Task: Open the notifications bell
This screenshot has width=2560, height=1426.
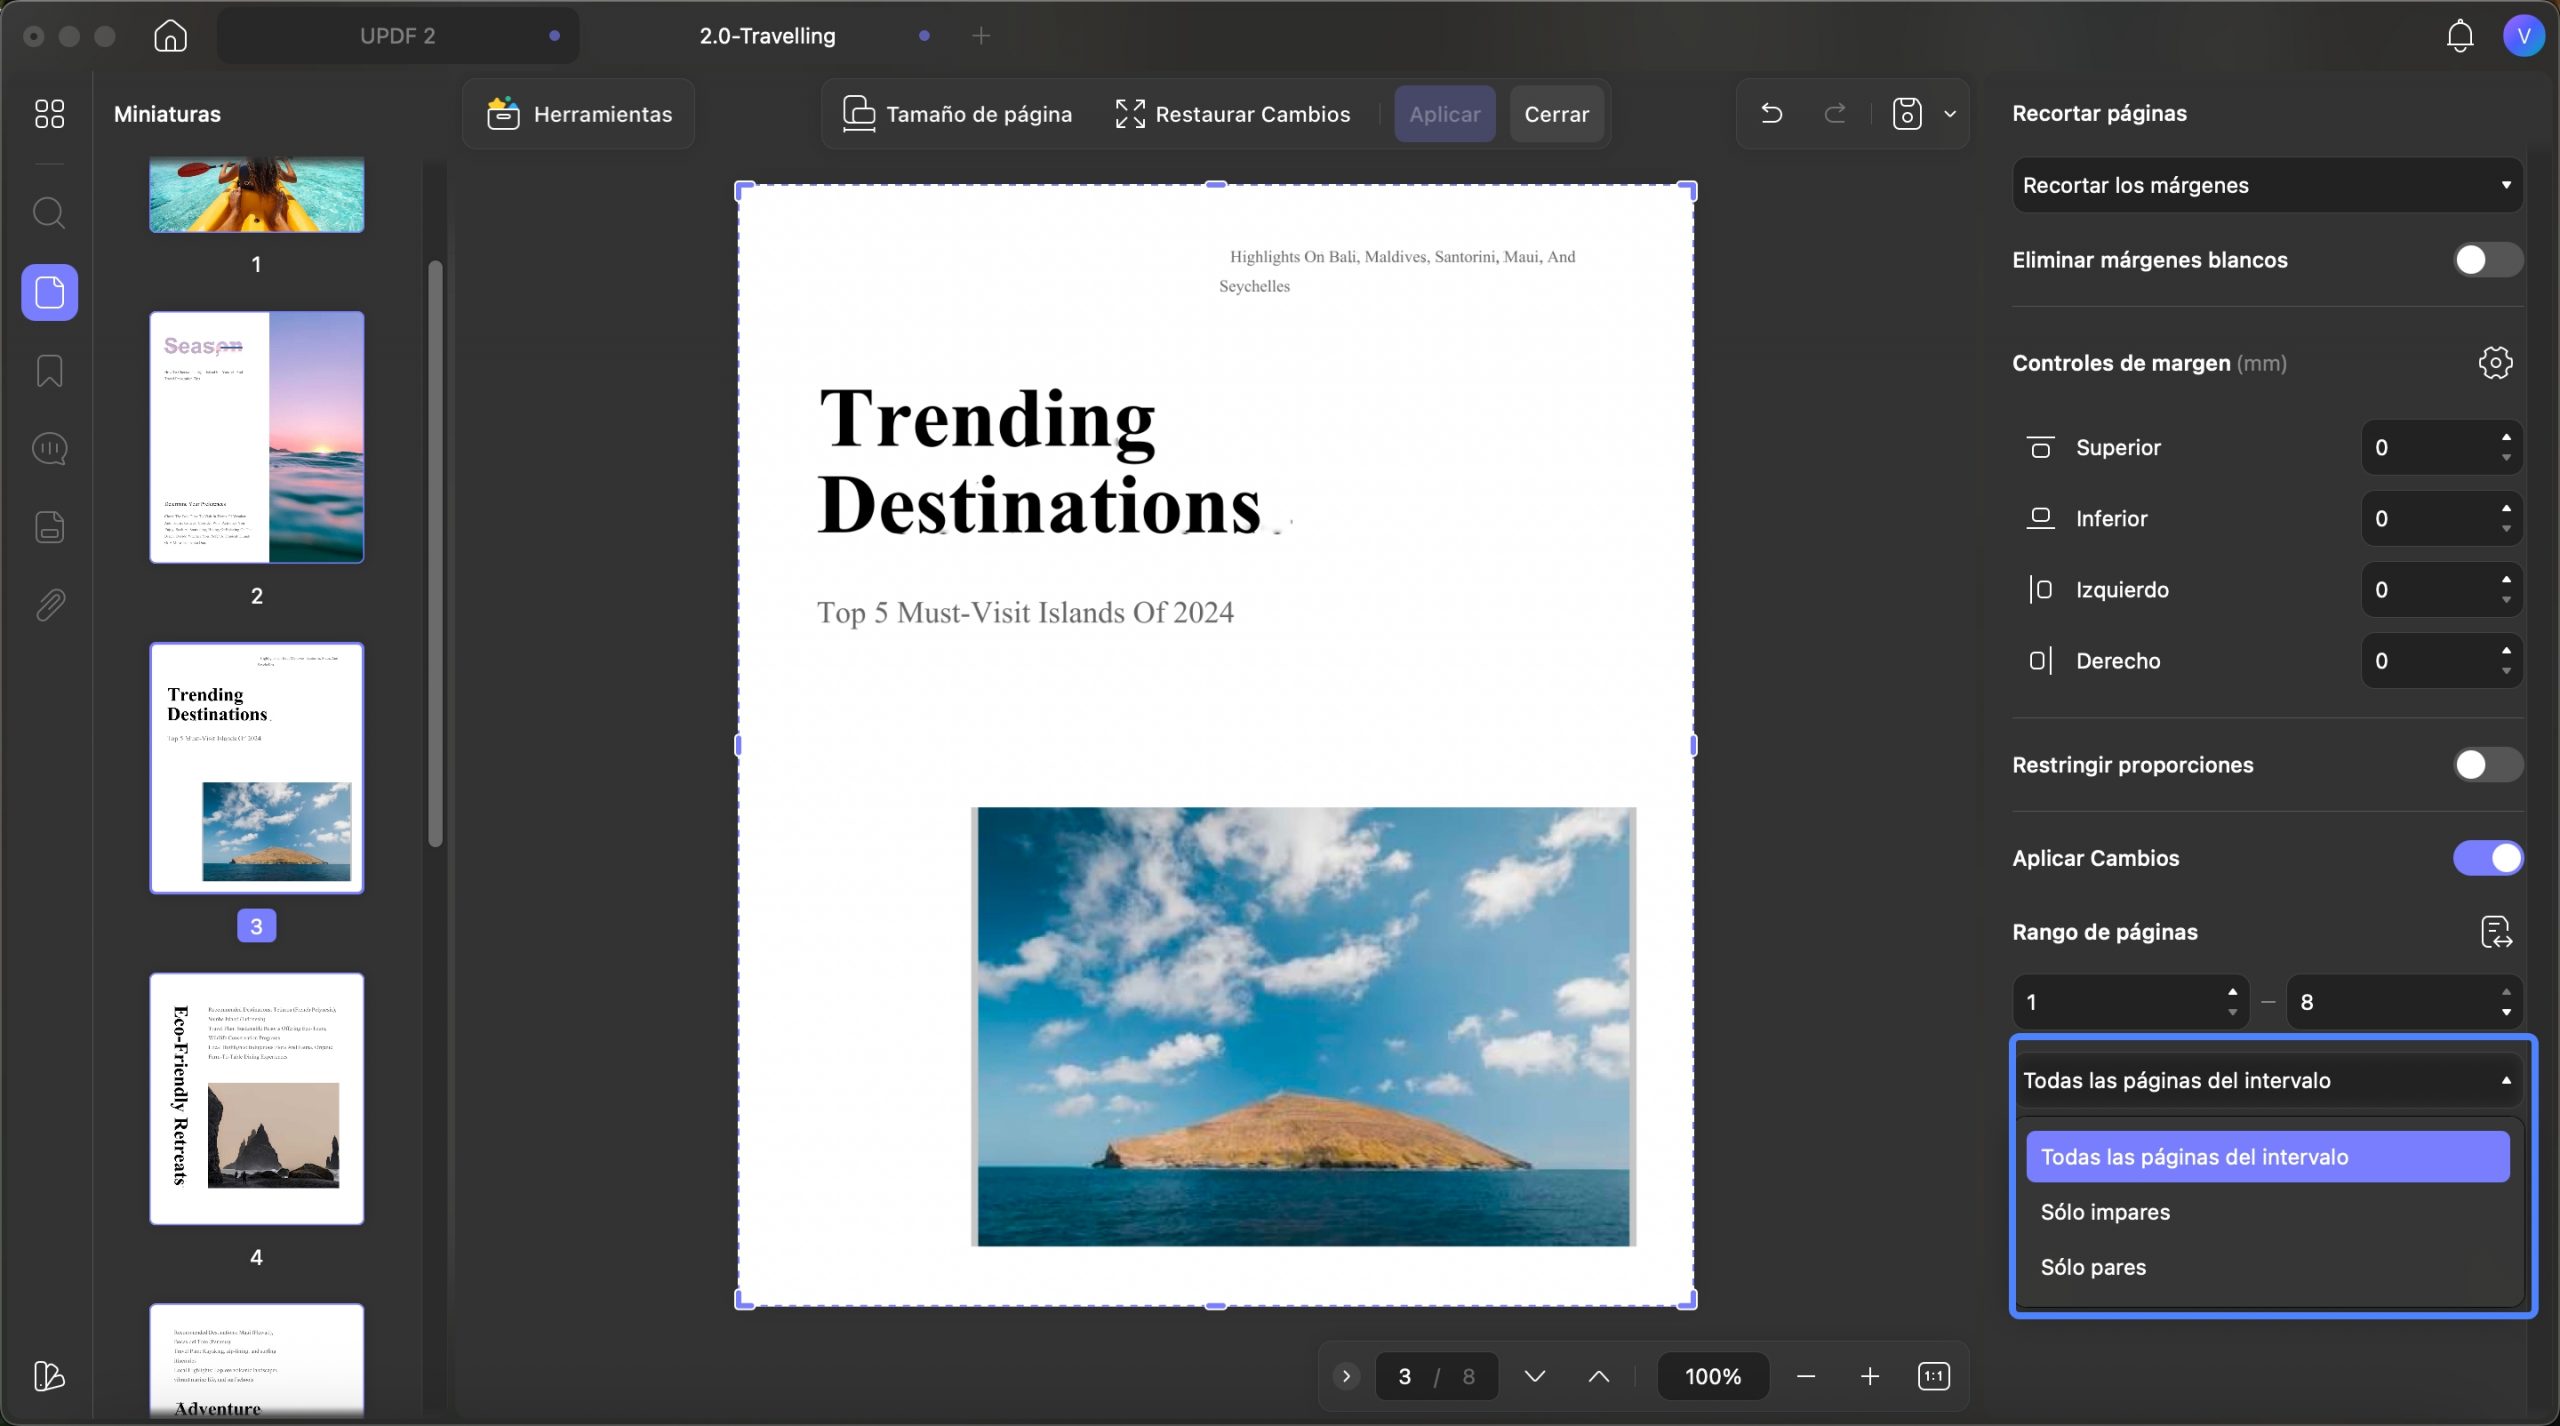Action: pos(2459,36)
